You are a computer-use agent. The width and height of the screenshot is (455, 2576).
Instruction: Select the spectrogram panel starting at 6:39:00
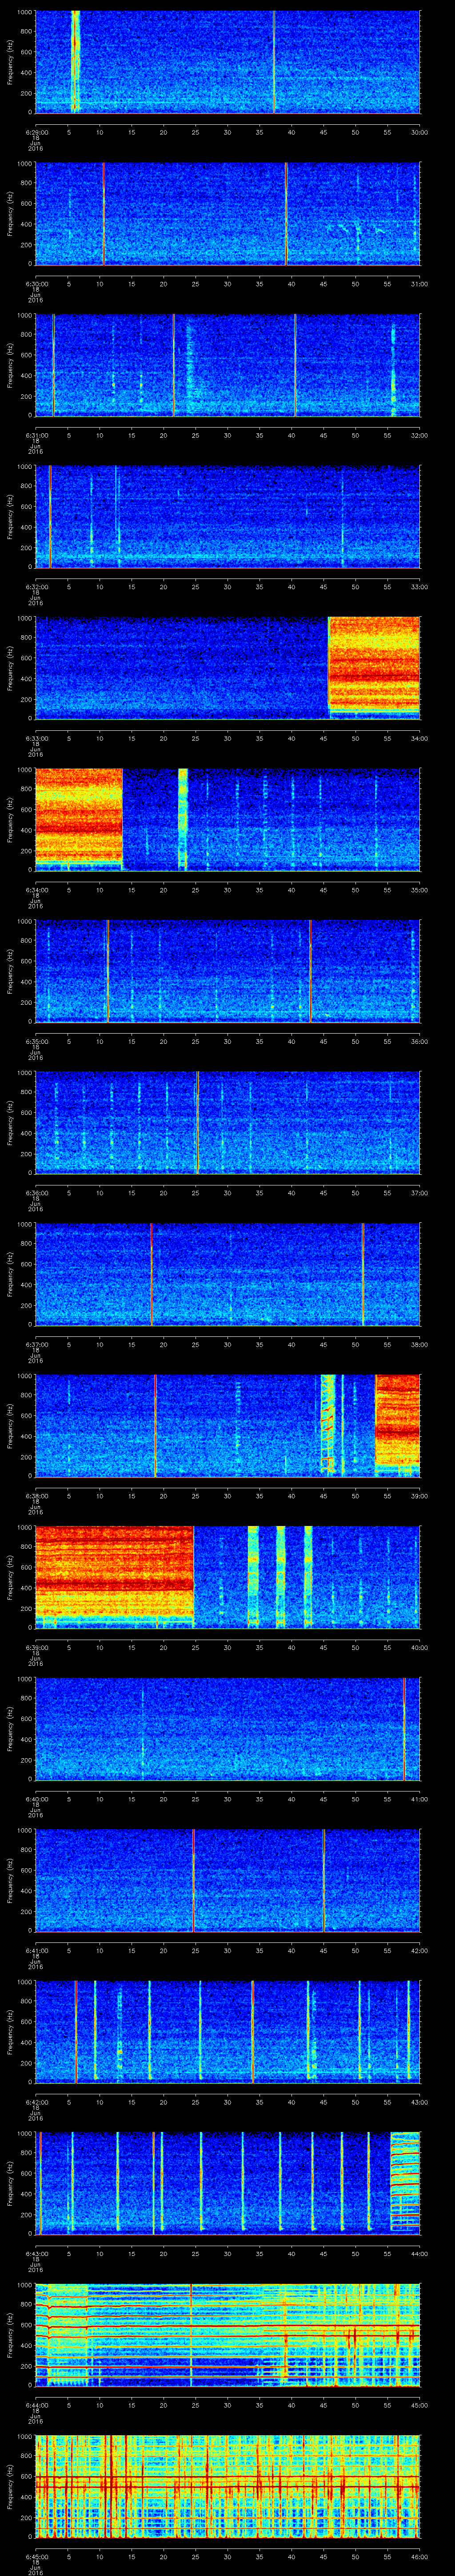pos(228,1577)
